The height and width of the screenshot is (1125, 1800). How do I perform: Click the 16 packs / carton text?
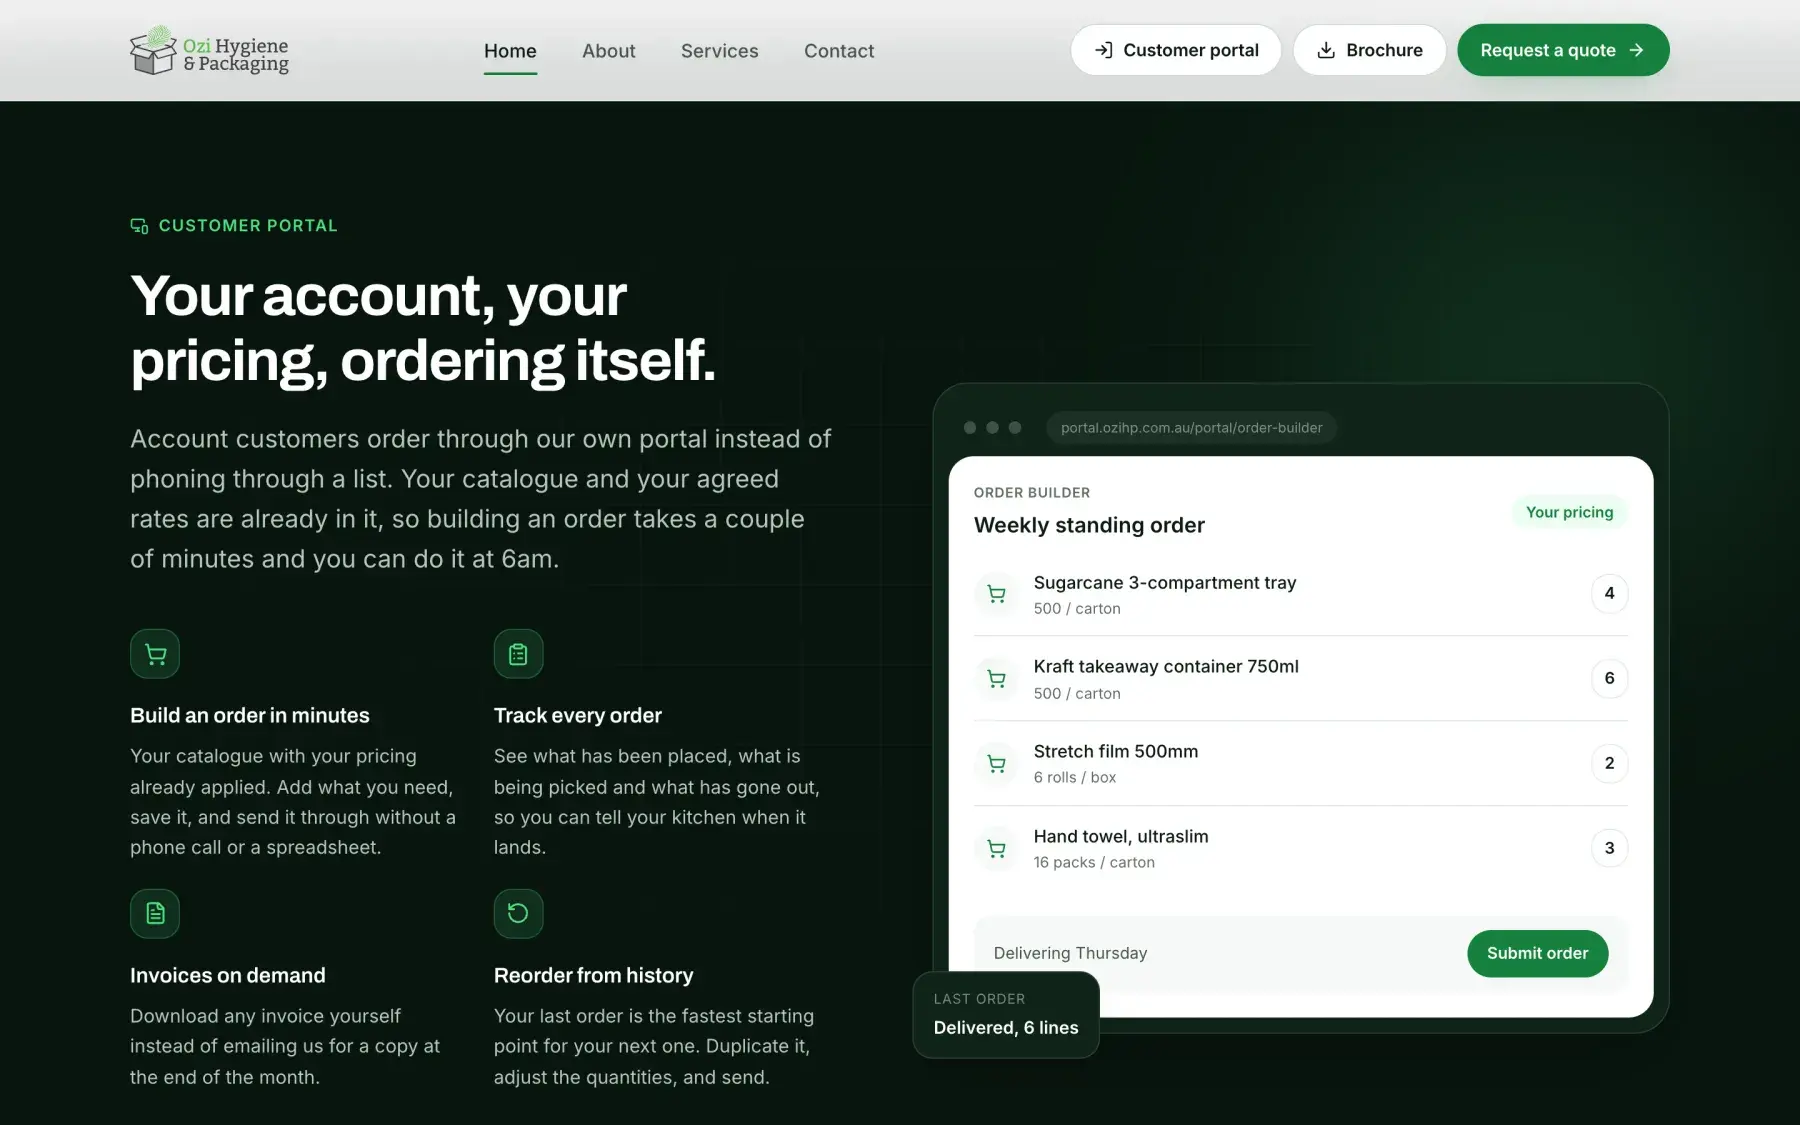1094,862
